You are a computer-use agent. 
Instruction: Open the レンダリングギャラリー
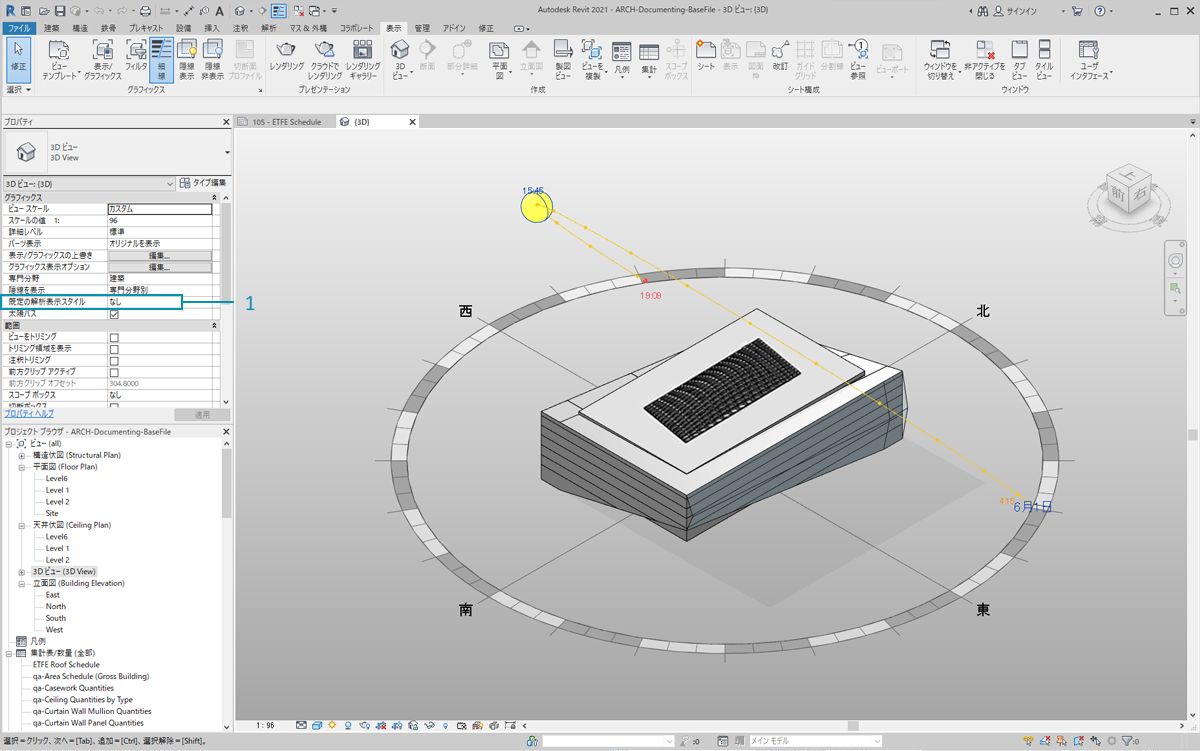(x=363, y=59)
